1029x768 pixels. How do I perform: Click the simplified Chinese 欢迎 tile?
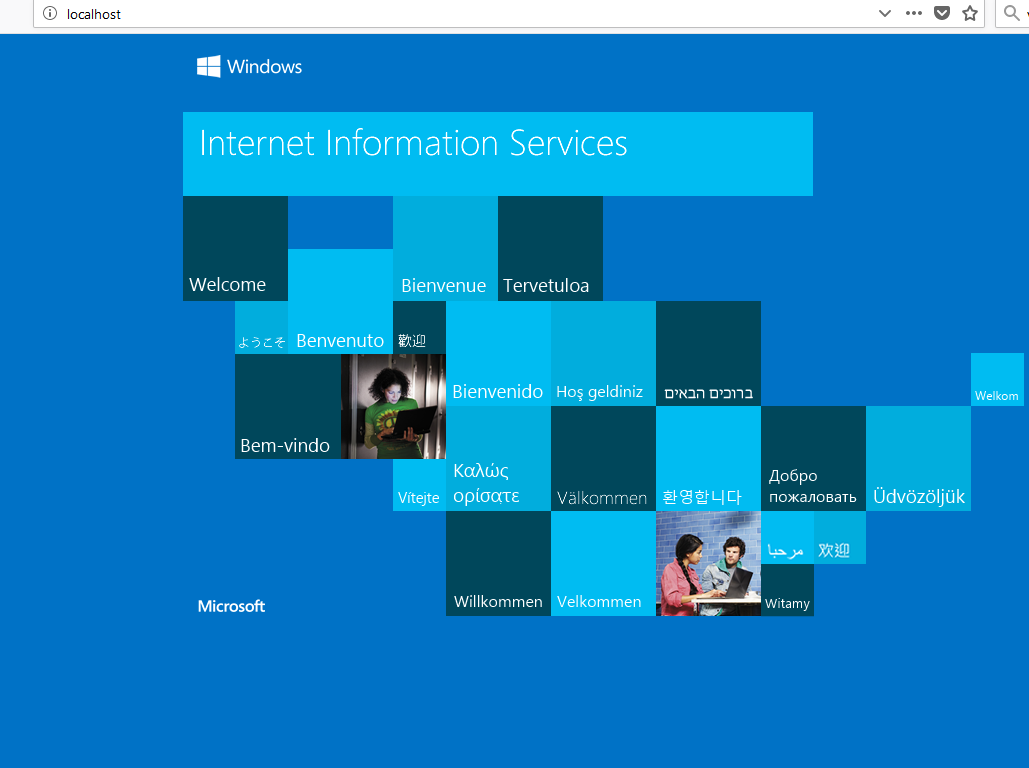click(x=839, y=537)
